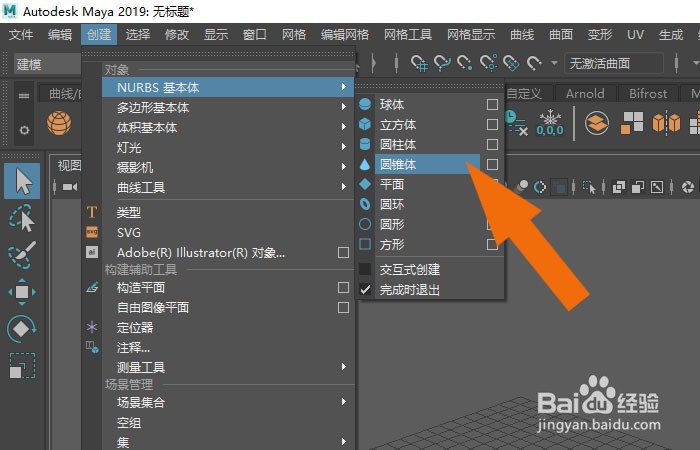The height and width of the screenshot is (450, 700).
Task: Open the 变形 menu
Action: tap(600, 34)
